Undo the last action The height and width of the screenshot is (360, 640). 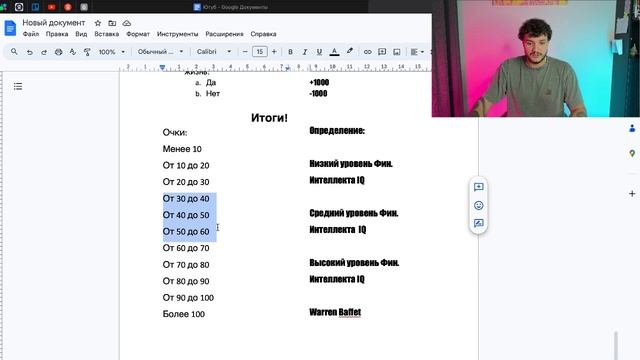(x=29, y=52)
